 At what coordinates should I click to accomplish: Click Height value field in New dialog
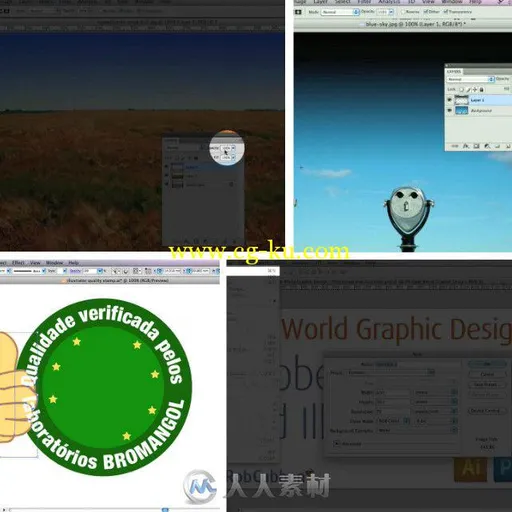pos(393,402)
